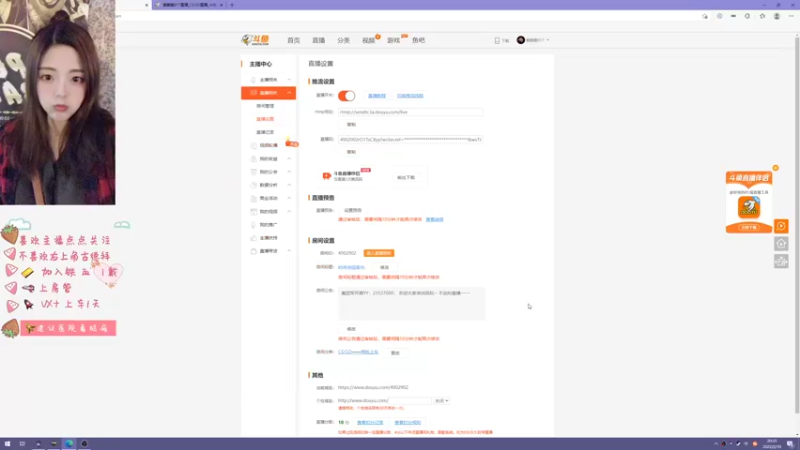Click the bottom grey icon on right floating bar
The width and height of the screenshot is (800, 450).
pos(781,261)
